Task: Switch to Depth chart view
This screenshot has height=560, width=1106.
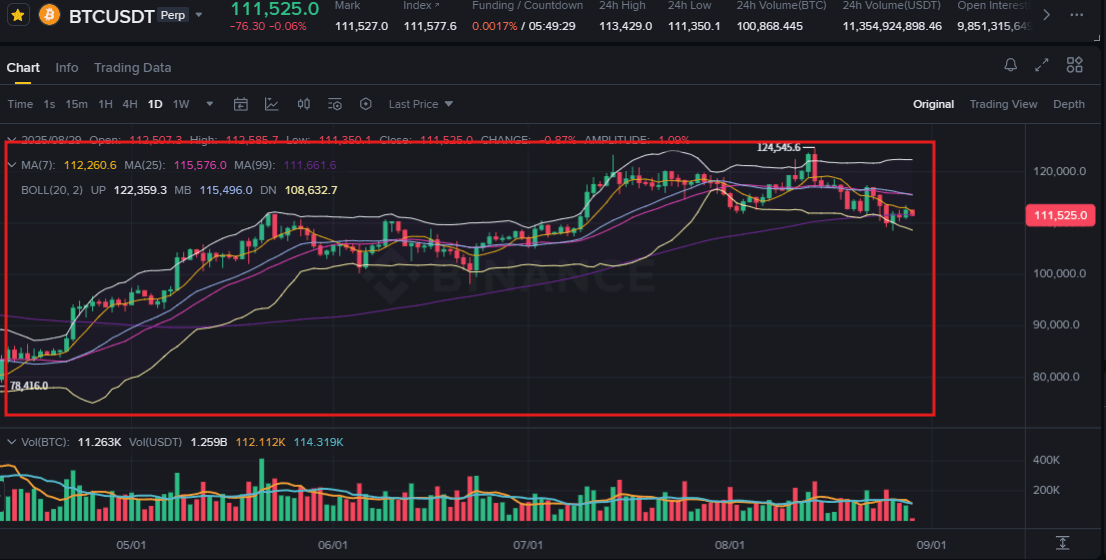Action: (x=1069, y=104)
